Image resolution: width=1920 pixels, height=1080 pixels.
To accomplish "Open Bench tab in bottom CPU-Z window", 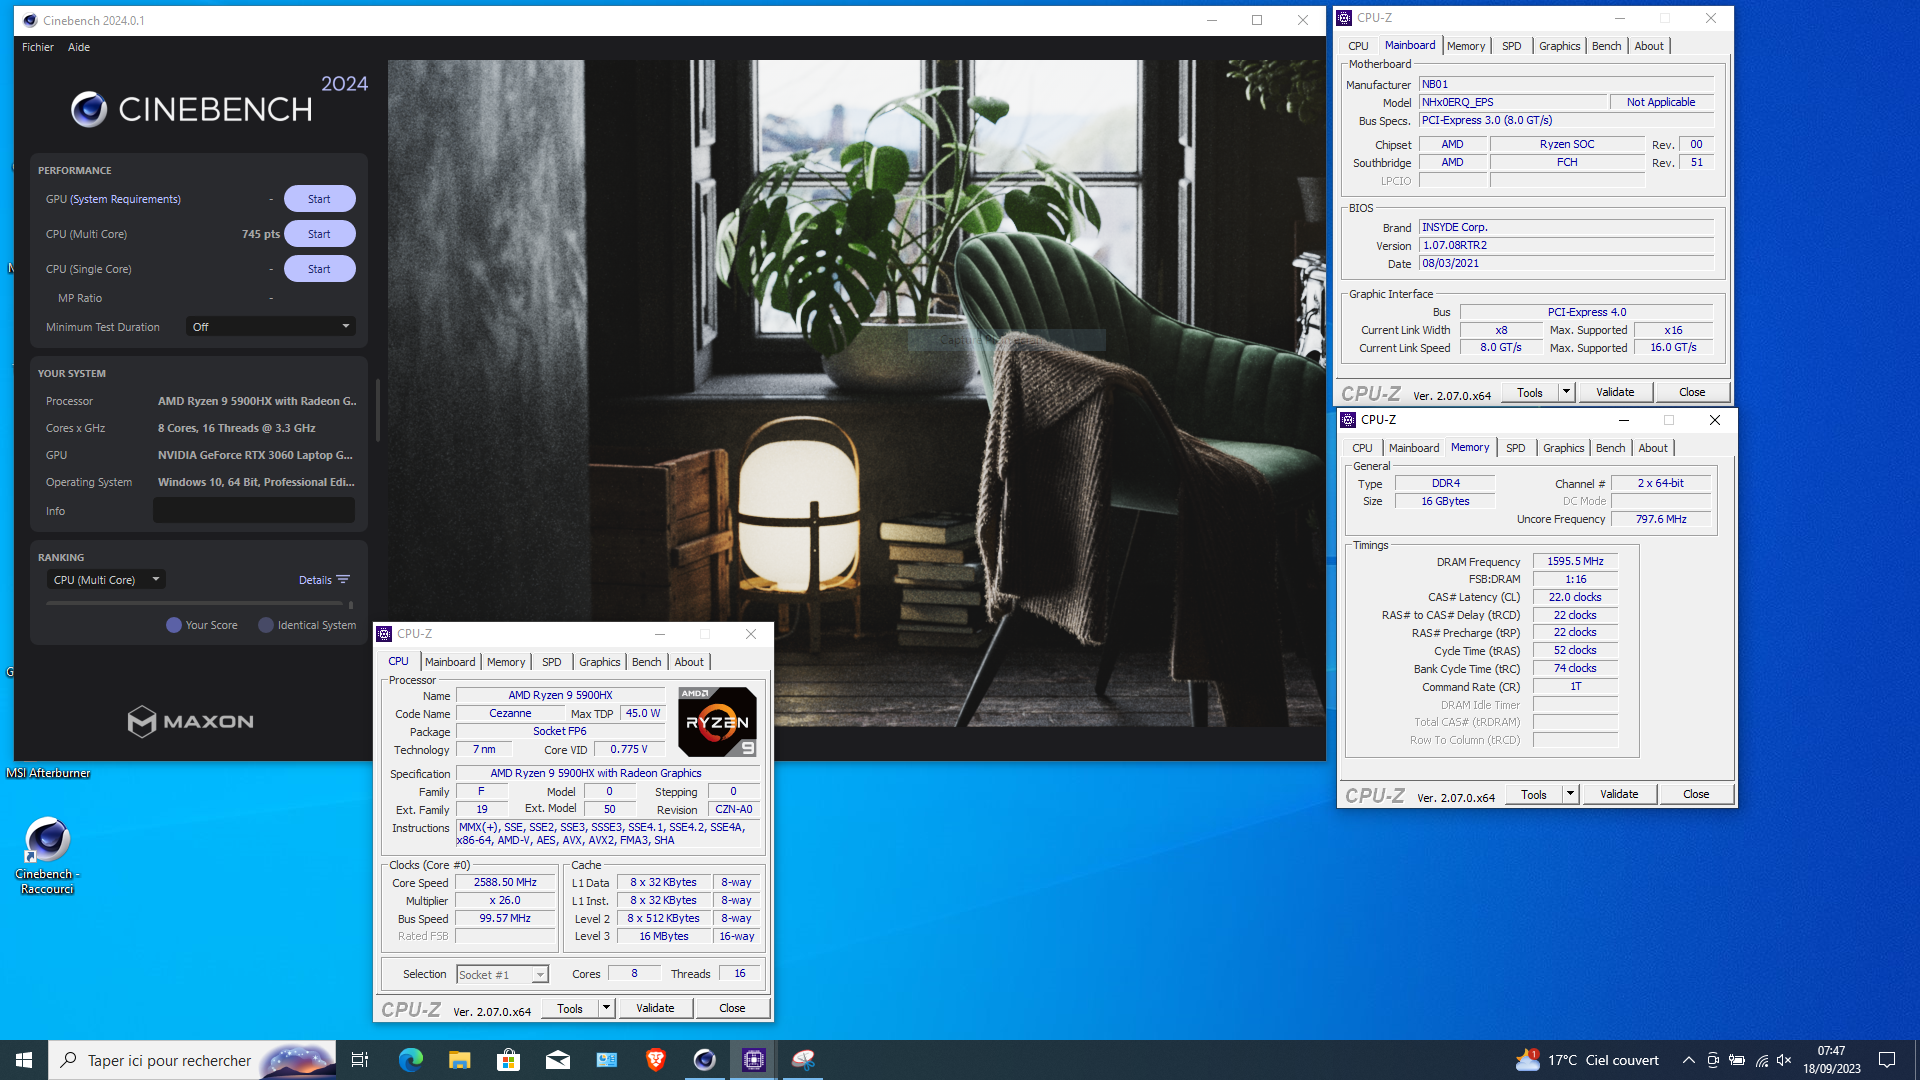I will click(x=647, y=662).
